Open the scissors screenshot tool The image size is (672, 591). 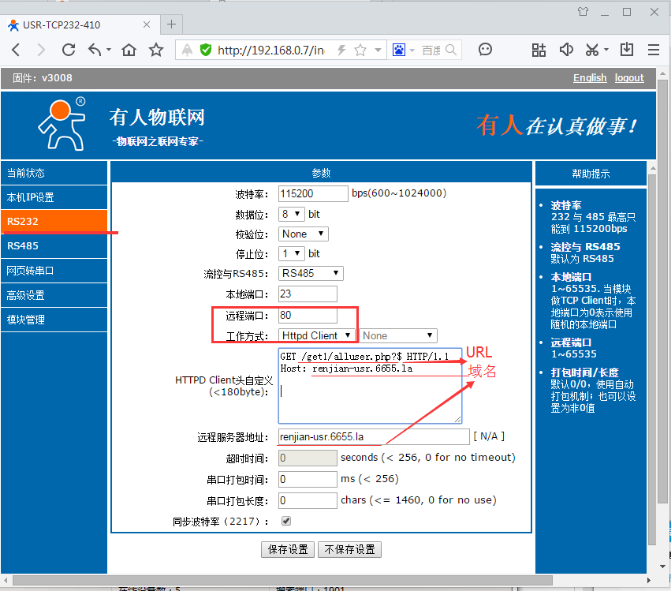[x=593, y=50]
